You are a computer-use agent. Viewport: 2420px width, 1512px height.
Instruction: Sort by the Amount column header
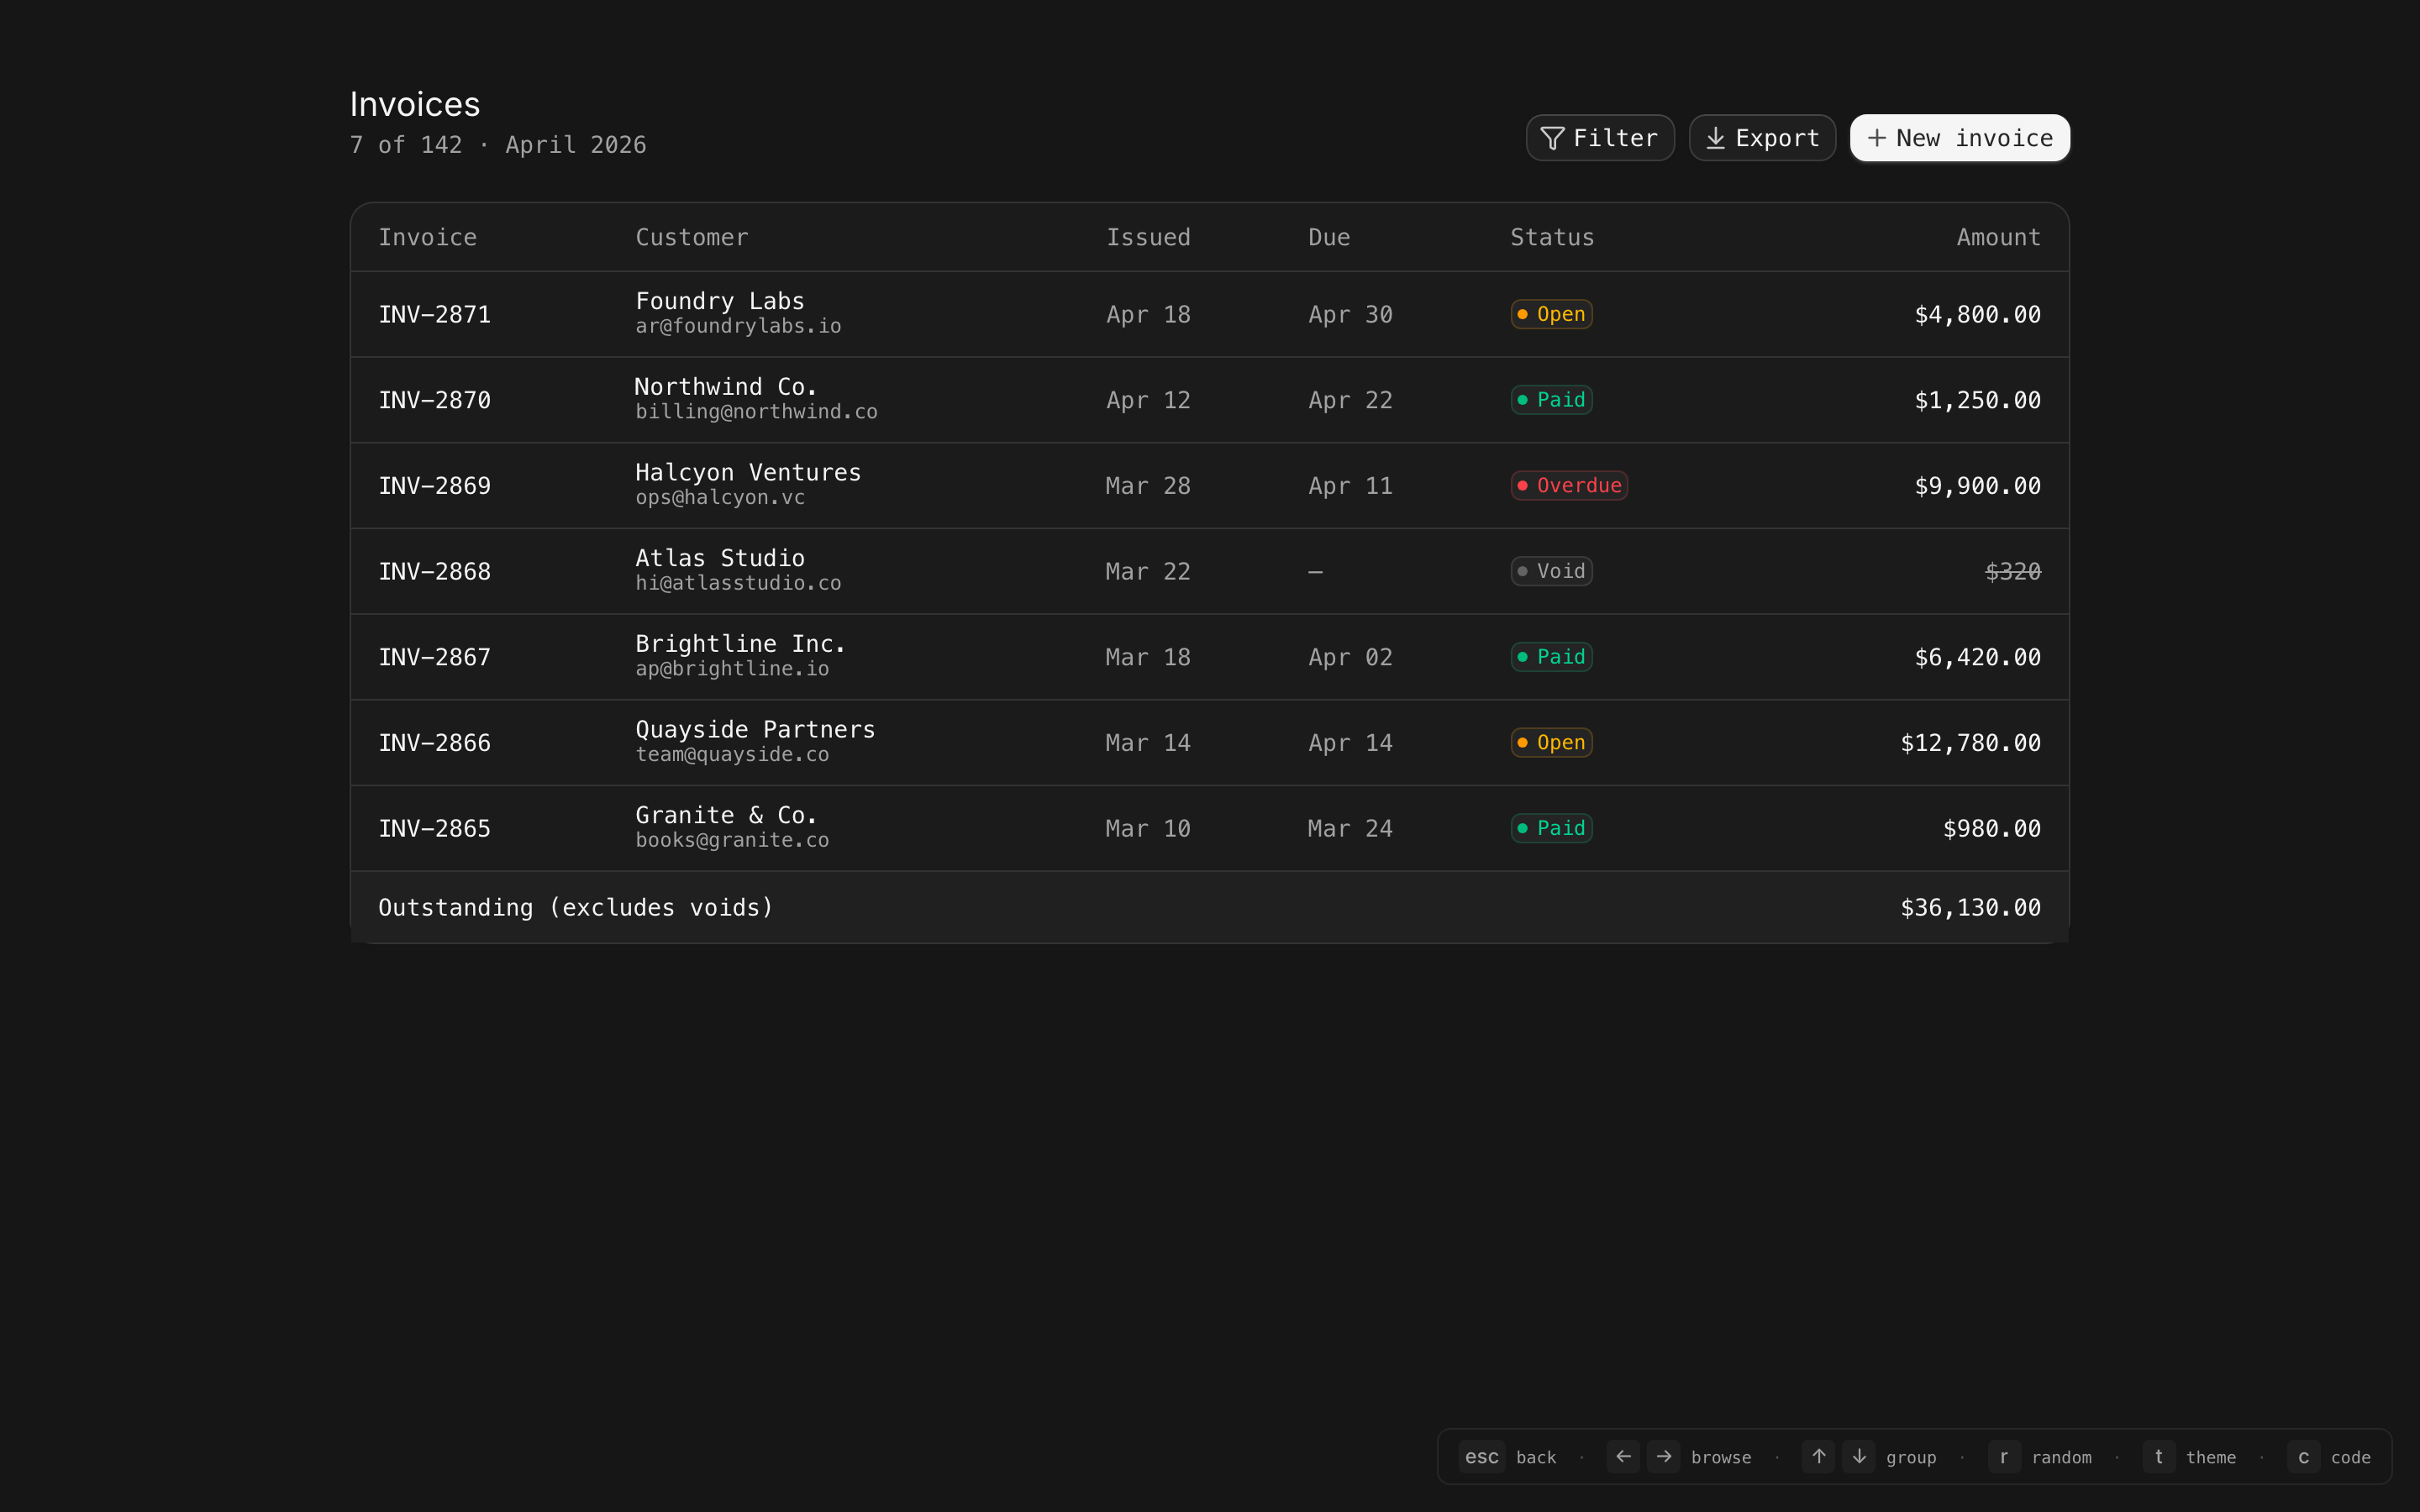click(1997, 237)
